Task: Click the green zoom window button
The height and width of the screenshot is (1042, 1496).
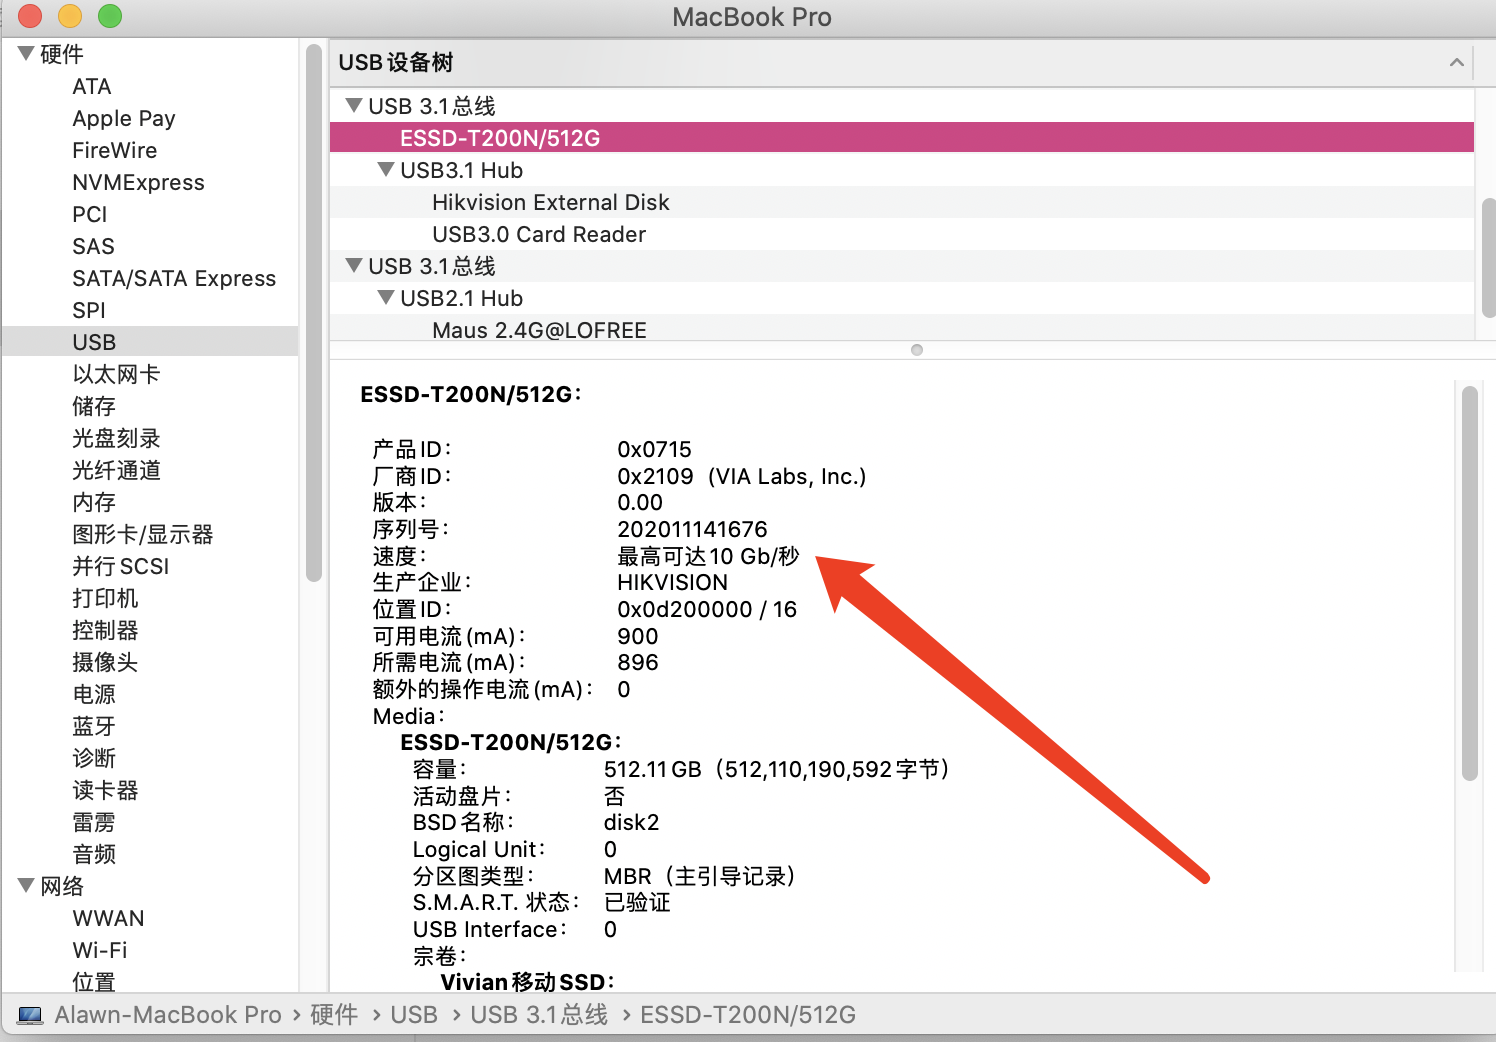Action: [110, 16]
